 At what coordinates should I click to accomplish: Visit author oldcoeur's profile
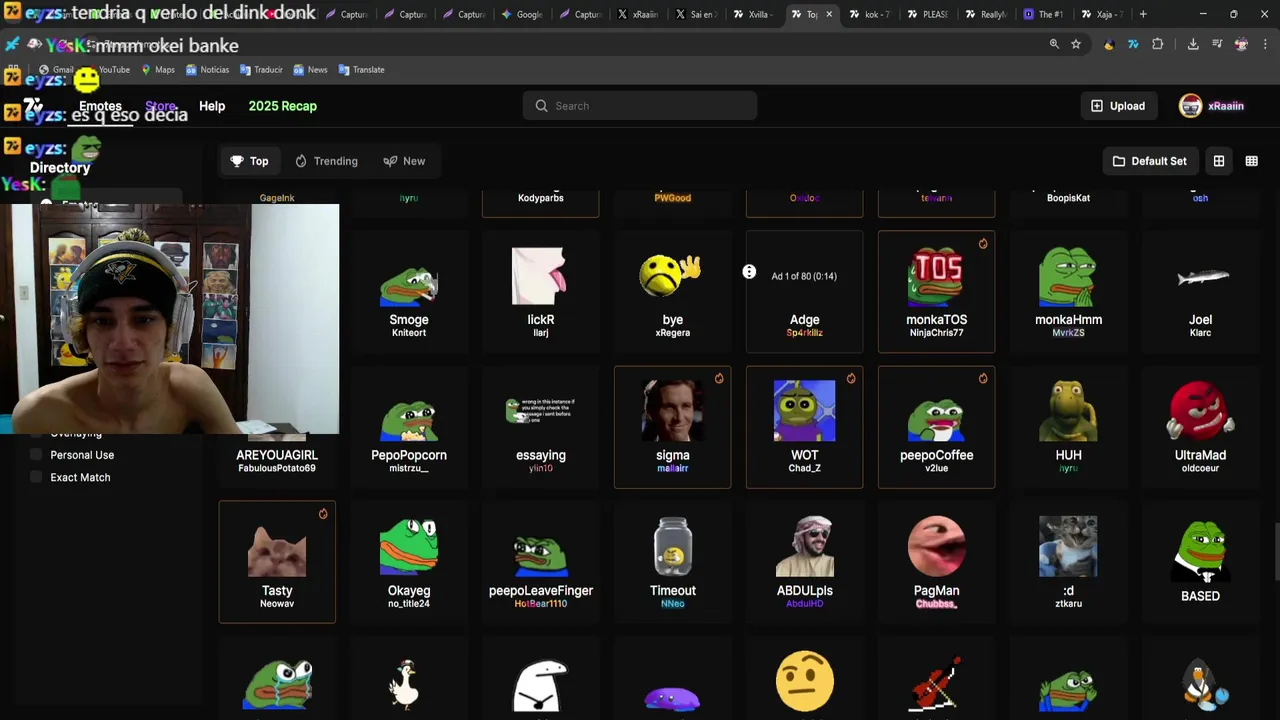click(1200, 468)
